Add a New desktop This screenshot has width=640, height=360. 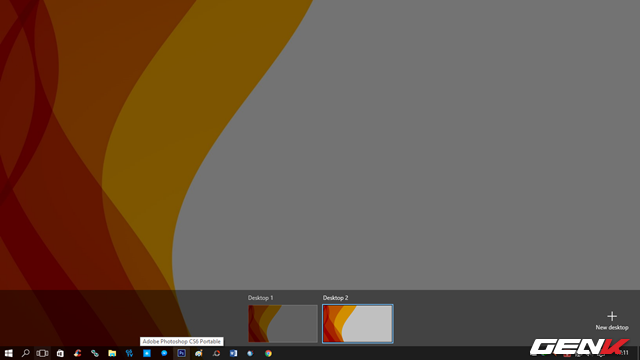pos(611,320)
